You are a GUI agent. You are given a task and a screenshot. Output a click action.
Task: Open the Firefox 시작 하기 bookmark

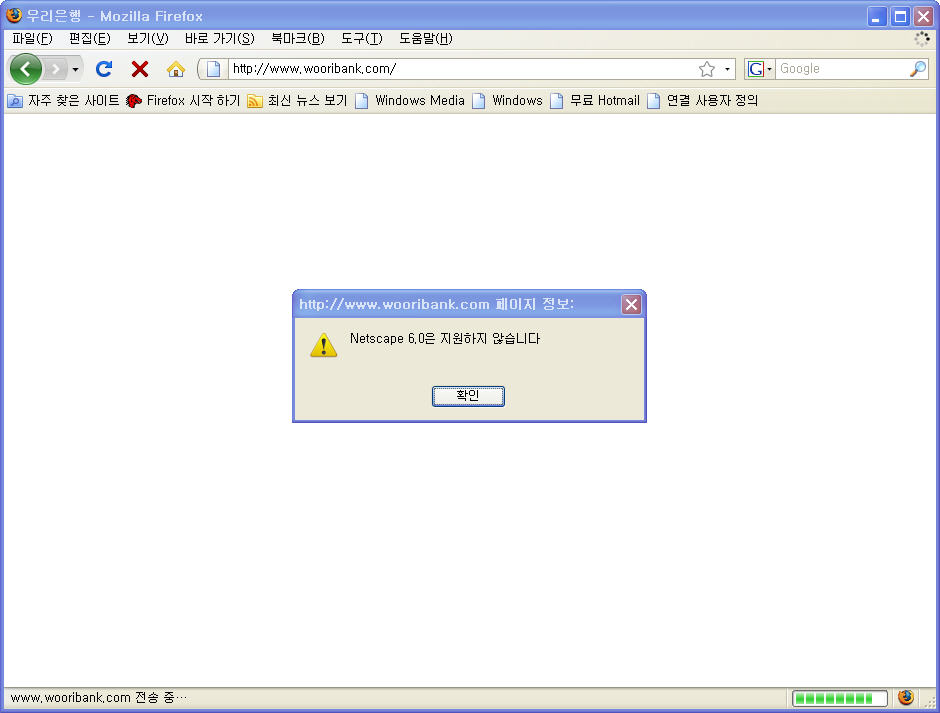click(183, 101)
